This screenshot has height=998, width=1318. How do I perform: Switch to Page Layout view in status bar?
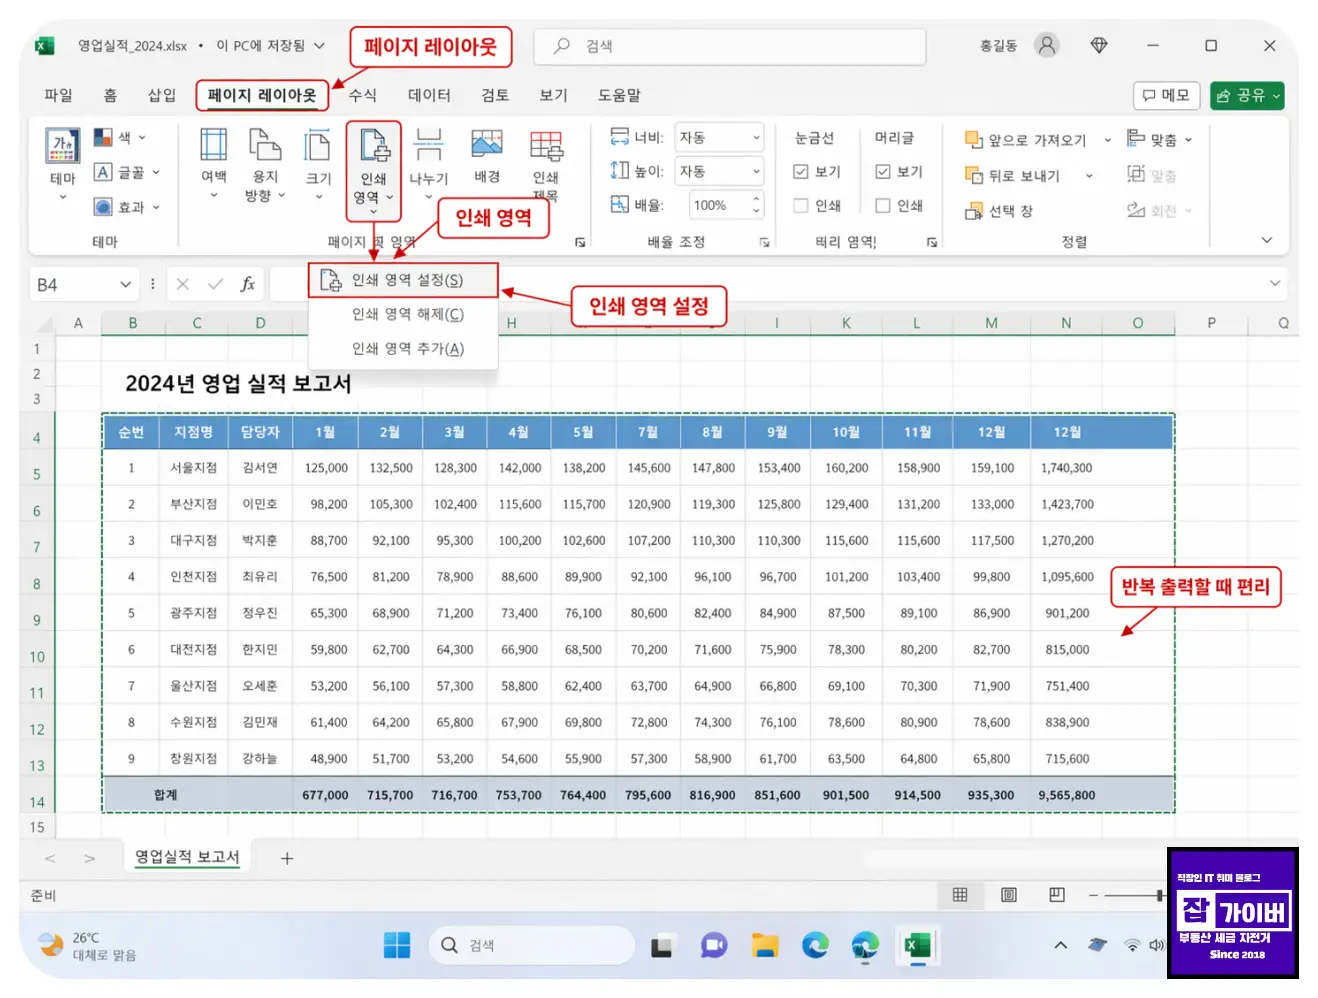click(x=1009, y=895)
